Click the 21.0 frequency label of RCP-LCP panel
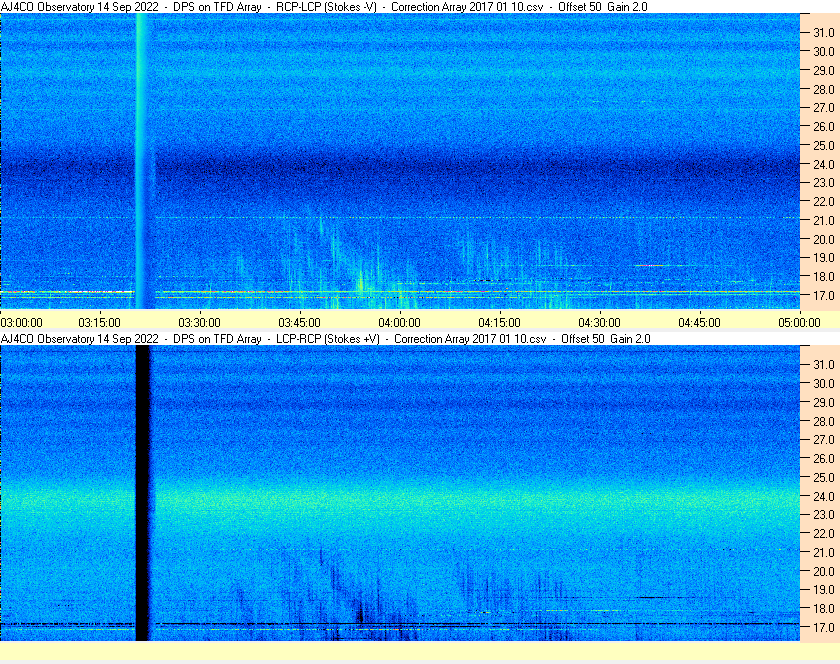The height and width of the screenshot is (664, 840). 824,220
